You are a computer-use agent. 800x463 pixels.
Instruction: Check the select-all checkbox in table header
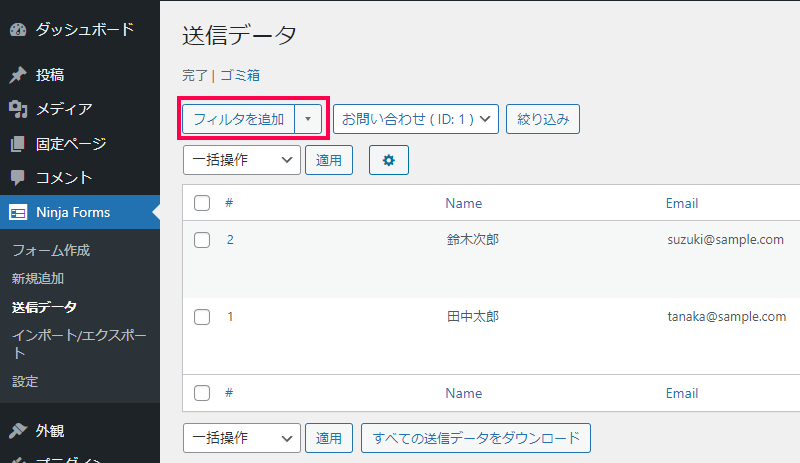tap(202, 203)
